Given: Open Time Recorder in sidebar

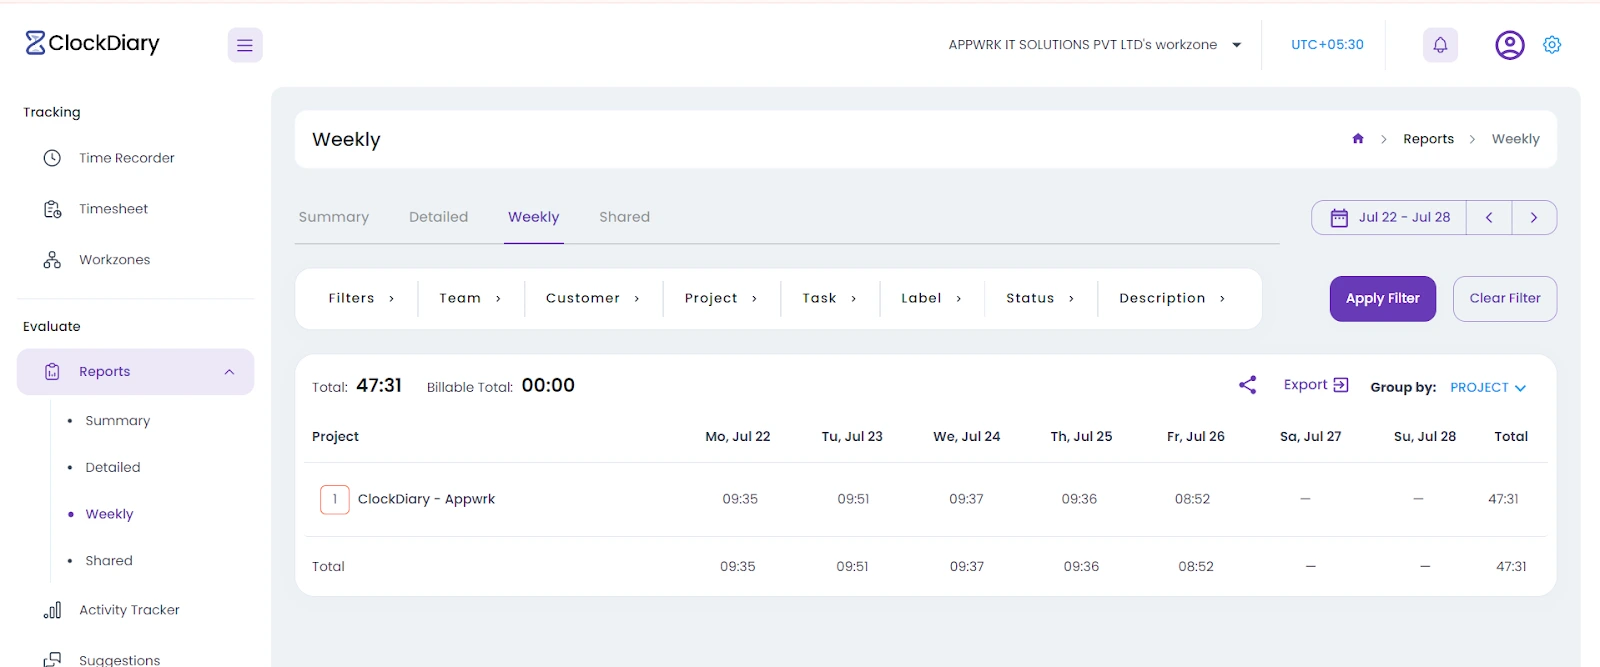Looking at the screenshot, I should click(127, 158).
